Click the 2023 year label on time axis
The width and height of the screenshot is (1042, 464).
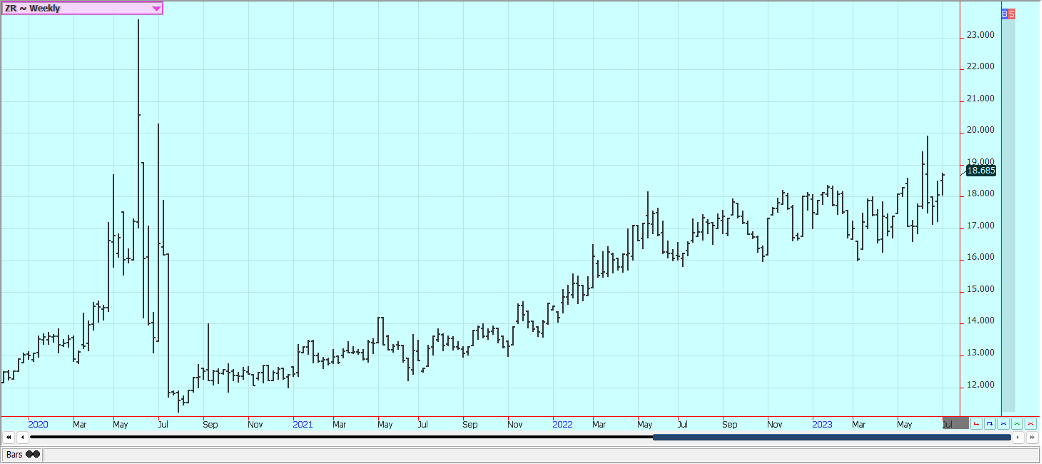tap(823, 423)
